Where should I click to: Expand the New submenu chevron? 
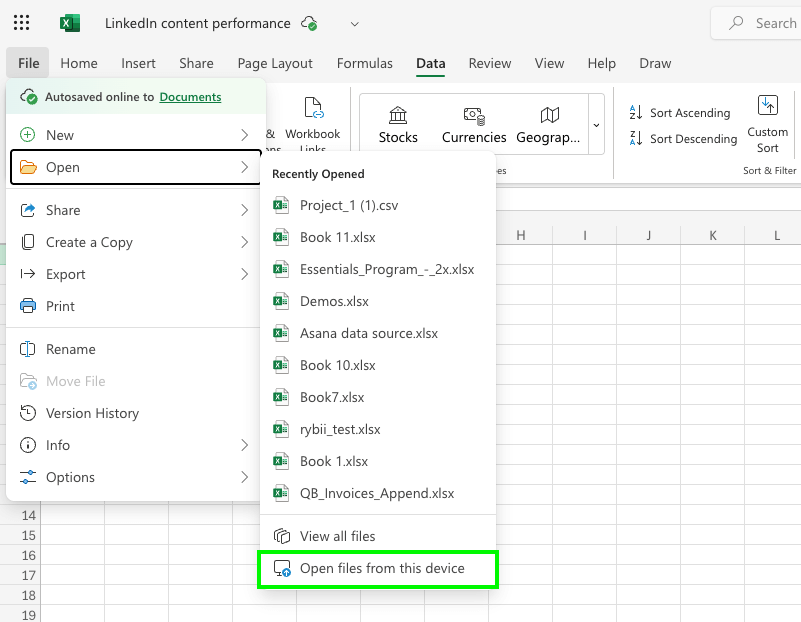tap(245, 135)
